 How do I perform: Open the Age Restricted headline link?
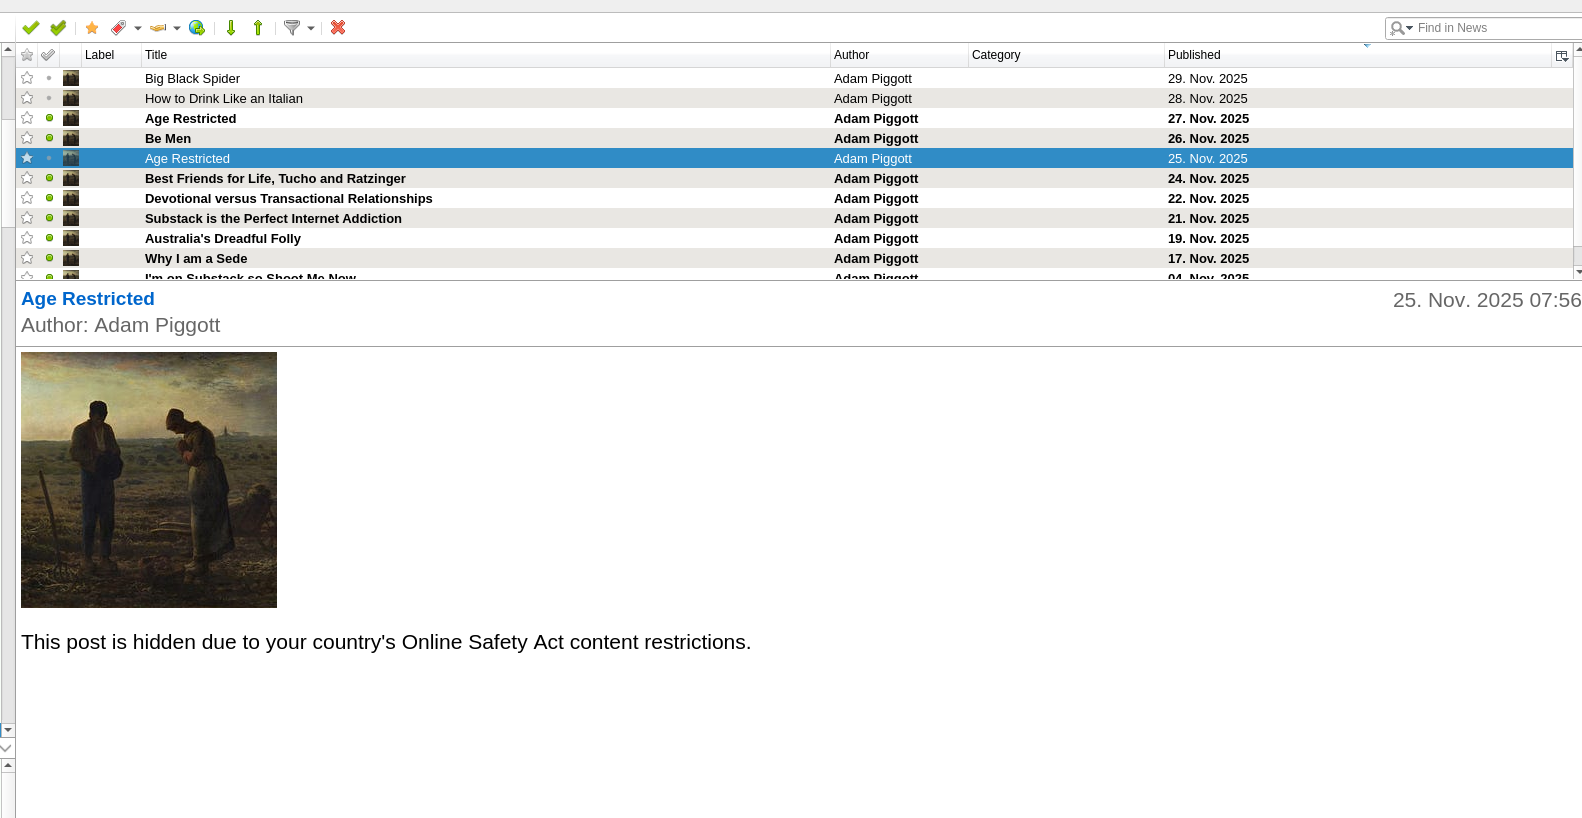click(88, 299)
